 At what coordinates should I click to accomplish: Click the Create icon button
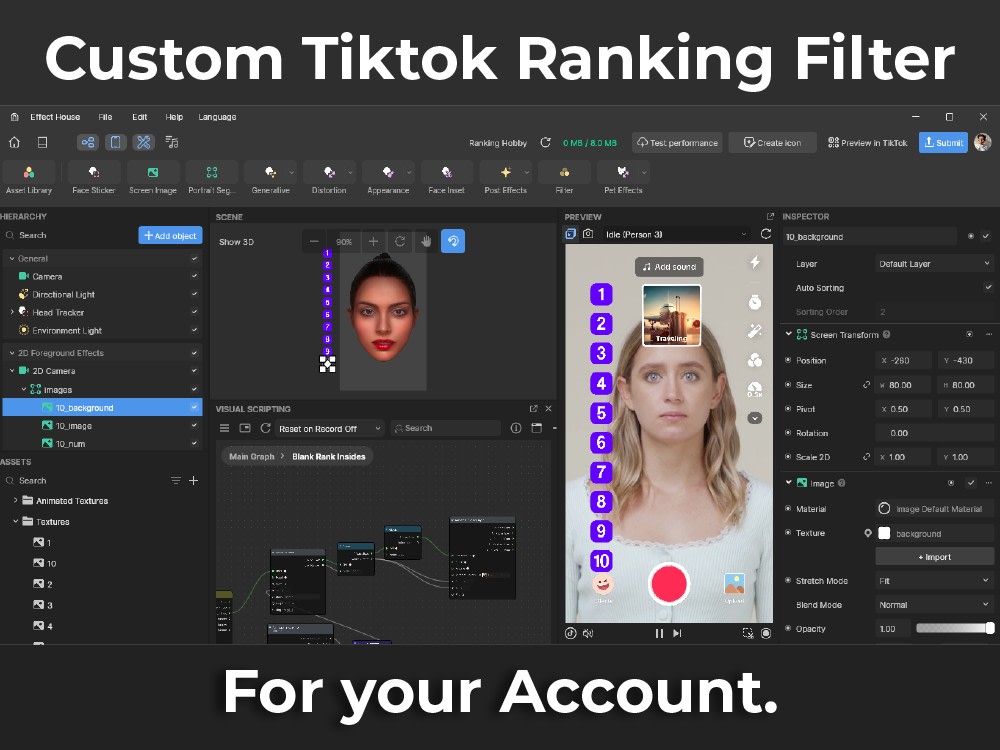coord(772,143)
